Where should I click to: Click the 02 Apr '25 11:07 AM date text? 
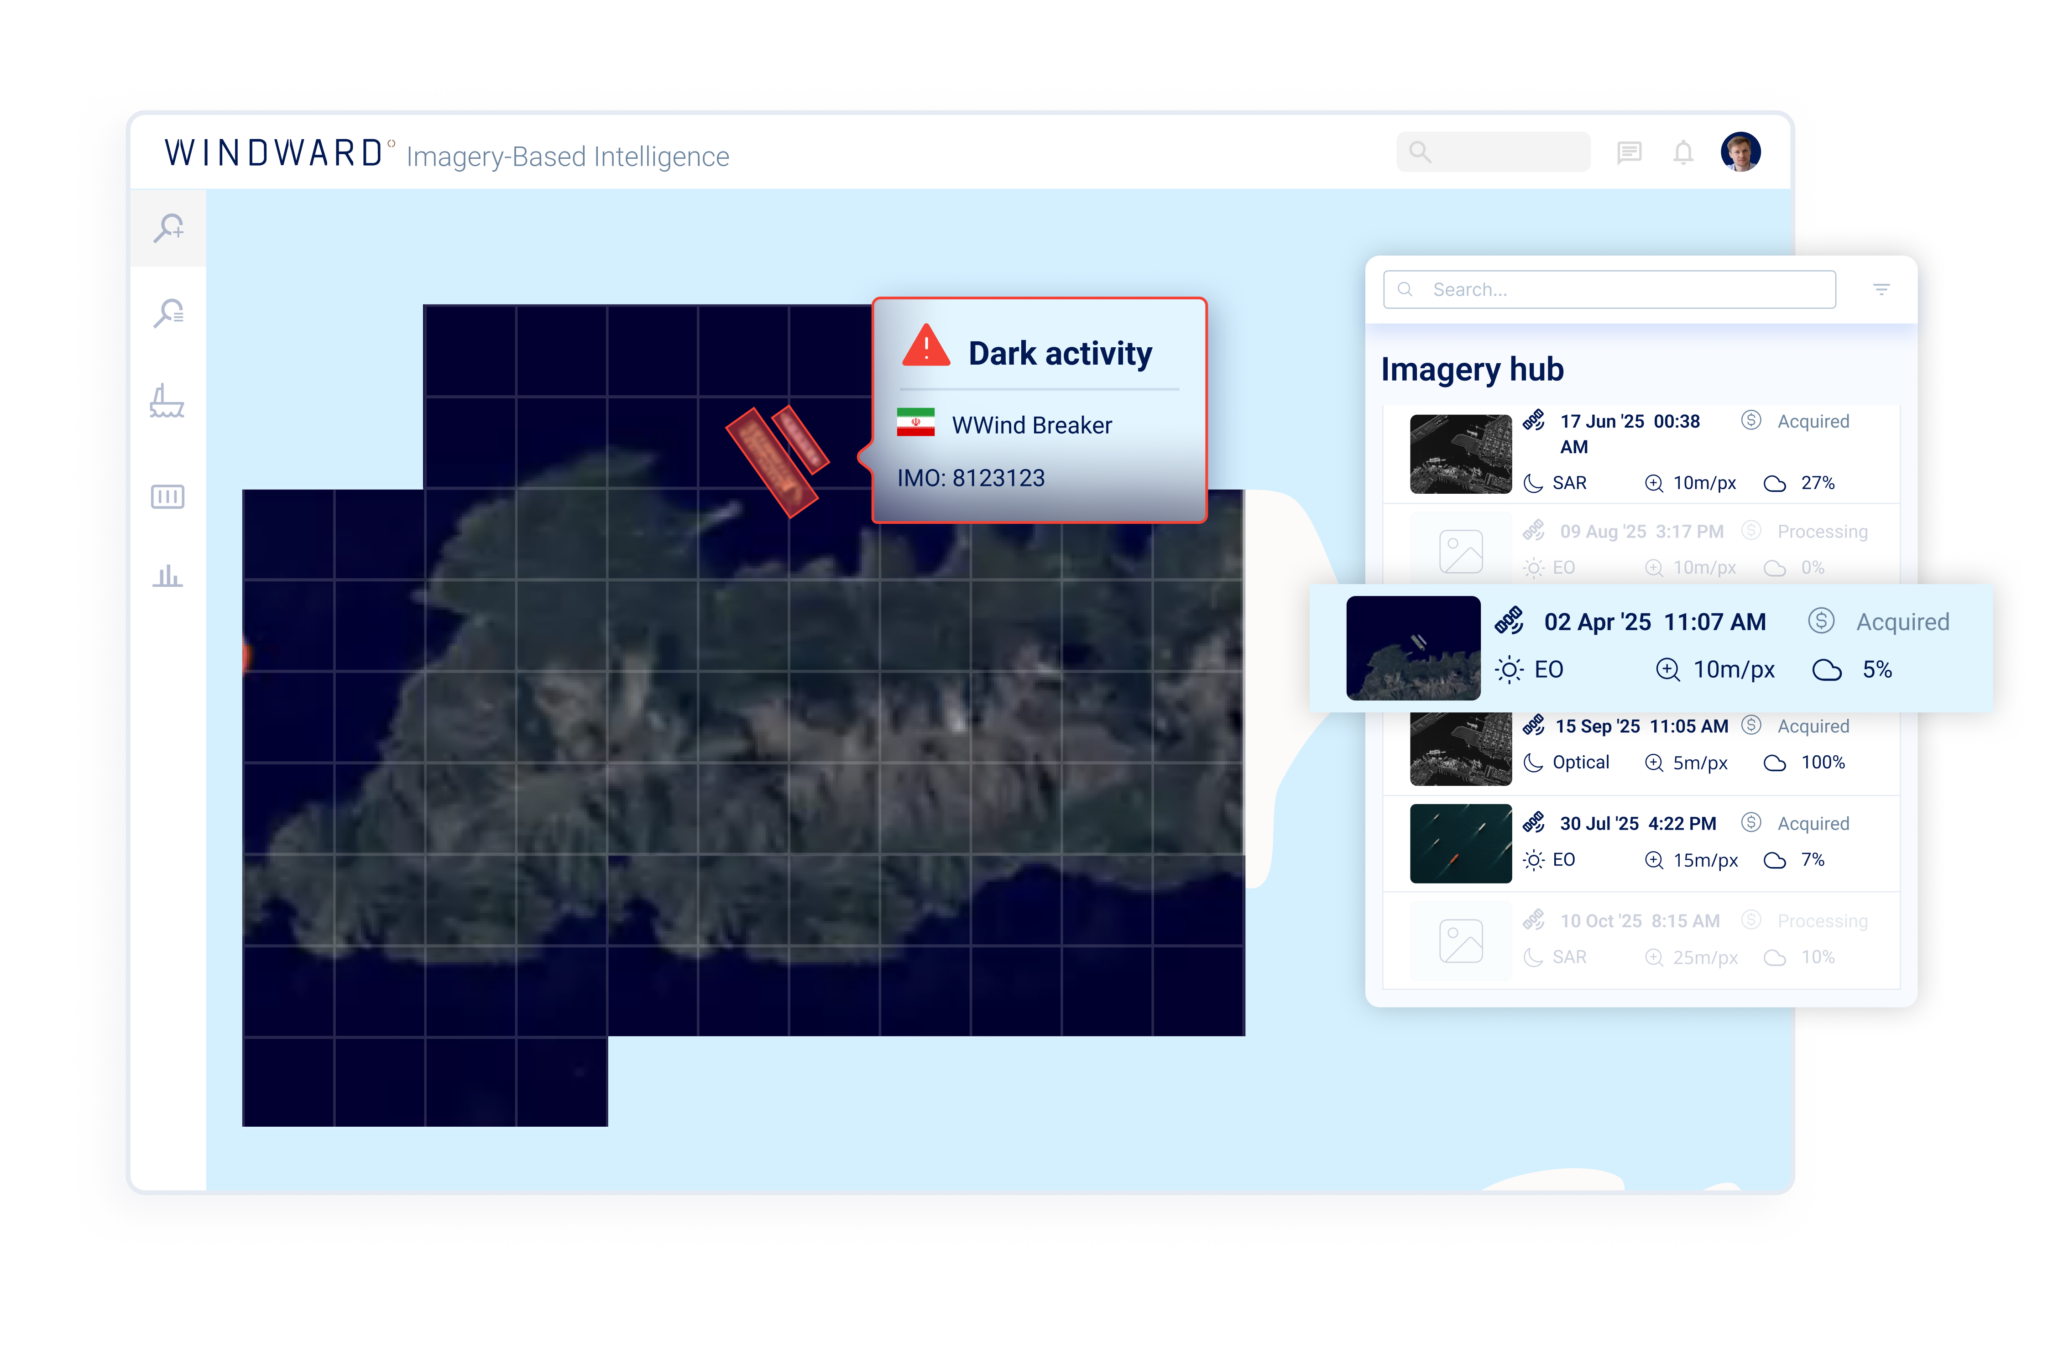[x=1655, y=622]
